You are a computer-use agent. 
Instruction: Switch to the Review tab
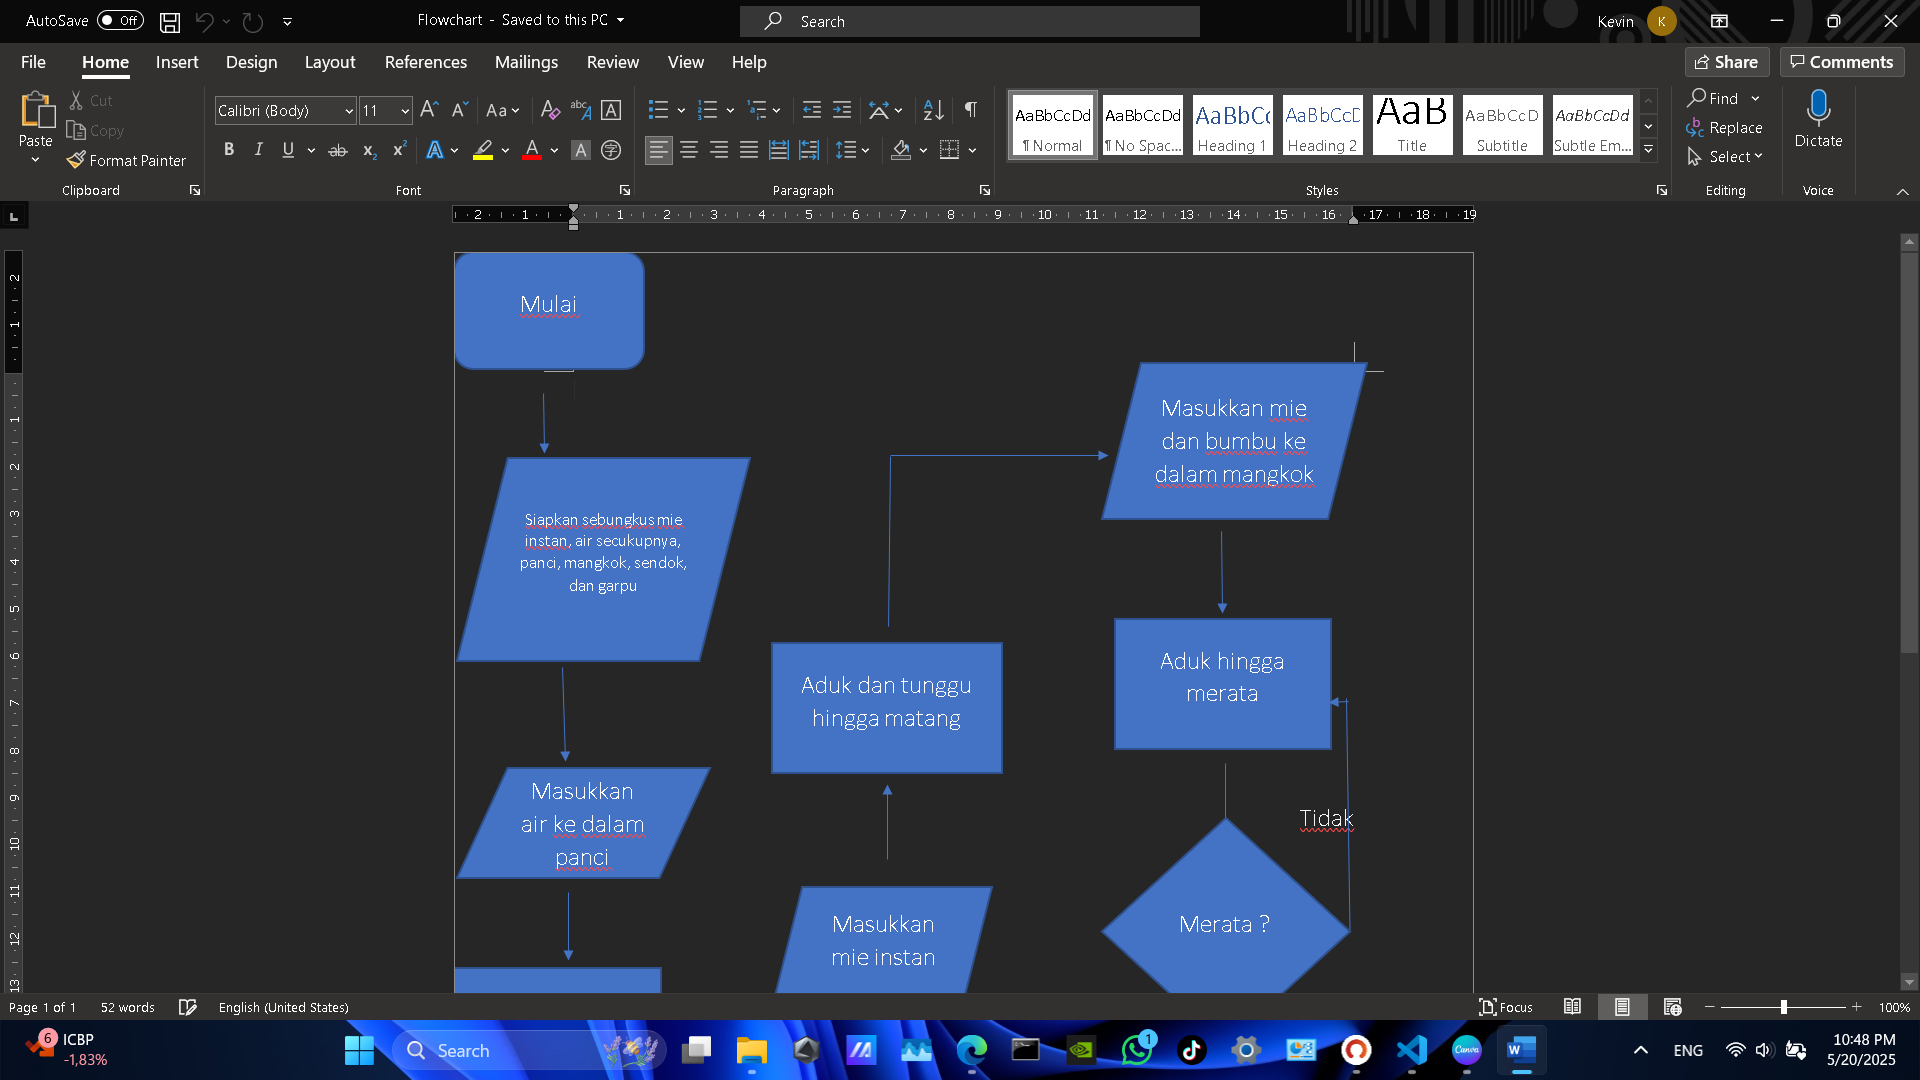tap(612, 62)
